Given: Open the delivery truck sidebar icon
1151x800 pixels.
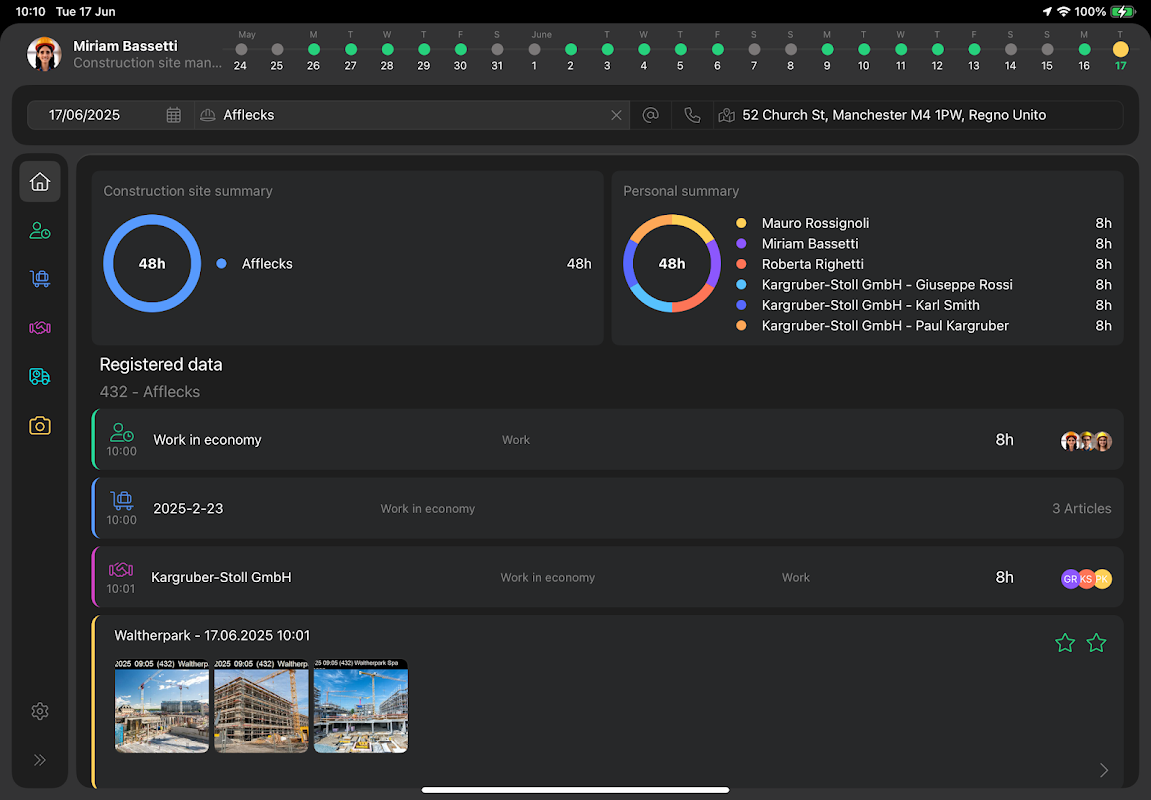Looking at the screenshot, I should tap(40, 377).
